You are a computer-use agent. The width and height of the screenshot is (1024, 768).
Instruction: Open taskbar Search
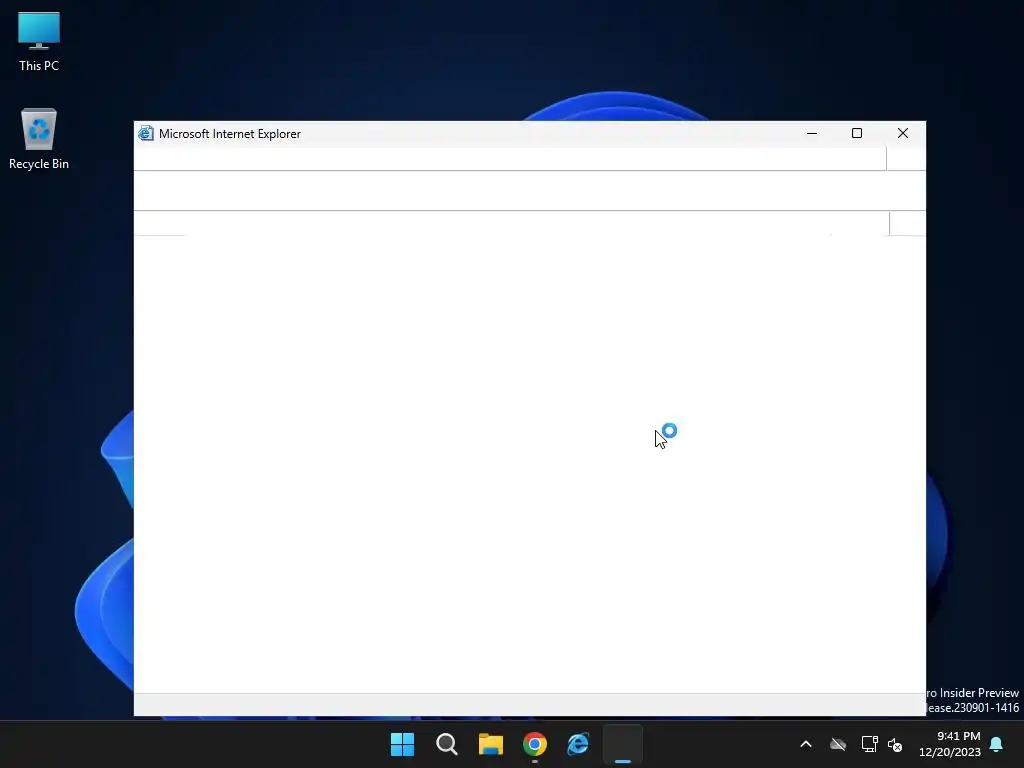click(447, 744)
